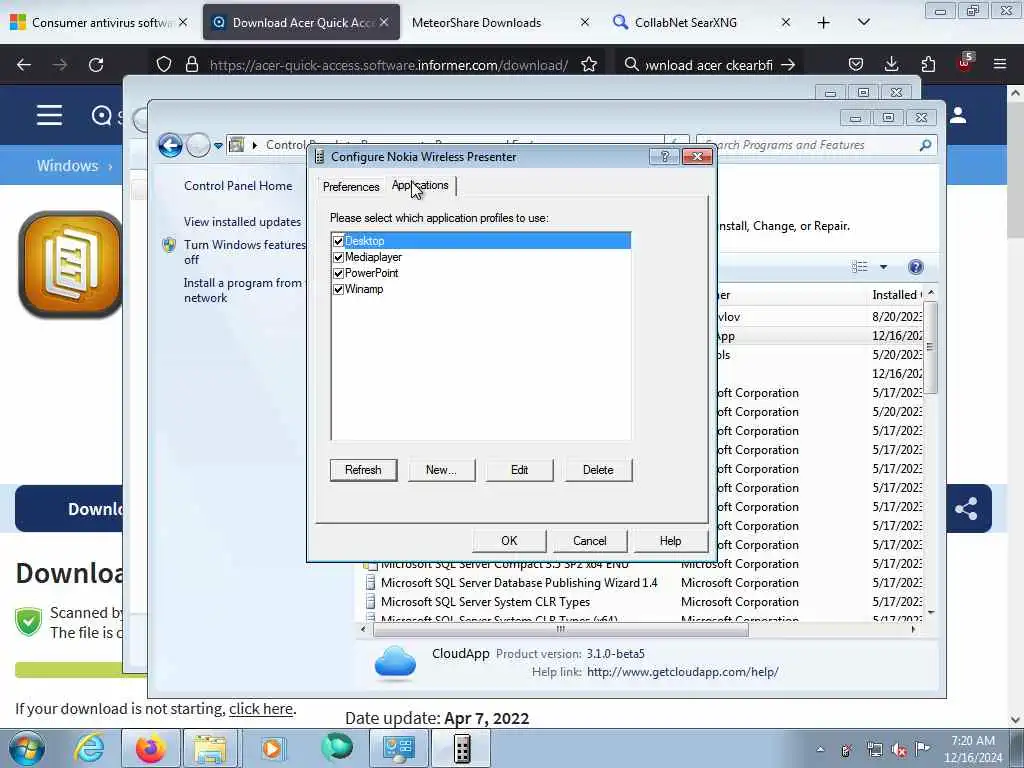Toggle the Winamp profile checkbox
1024x768 pixels.
click(338, 289)
